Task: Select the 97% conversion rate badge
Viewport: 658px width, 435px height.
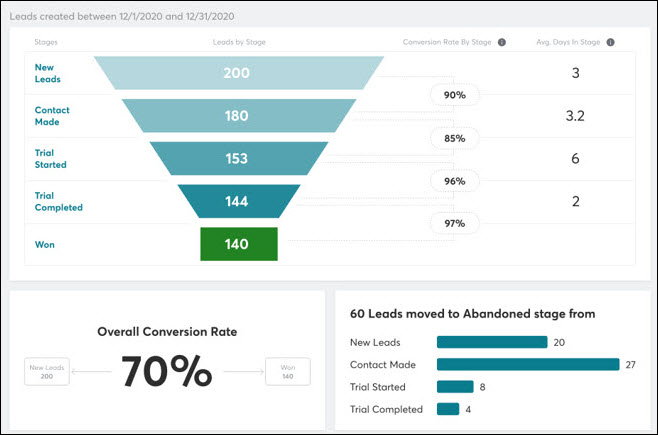Action: pyautogui.click(x=455, y=223)
